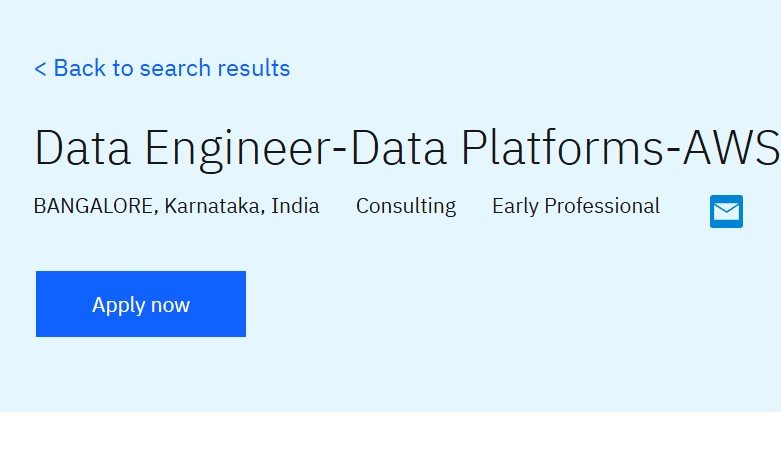
Task: Click the words 'search results' in the back link
Action: tap(215, 68)
